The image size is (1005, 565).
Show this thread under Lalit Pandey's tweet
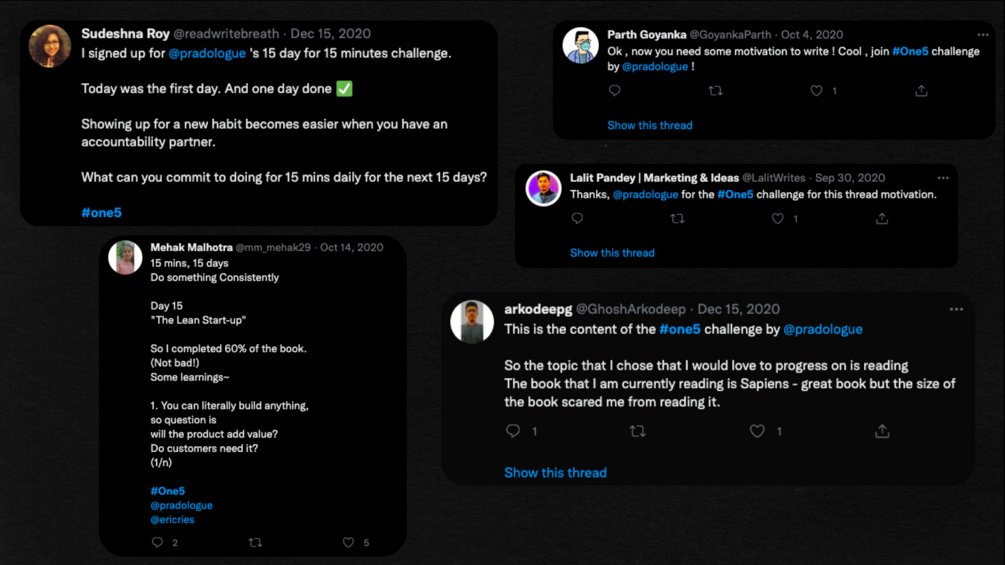pos(612,253)
